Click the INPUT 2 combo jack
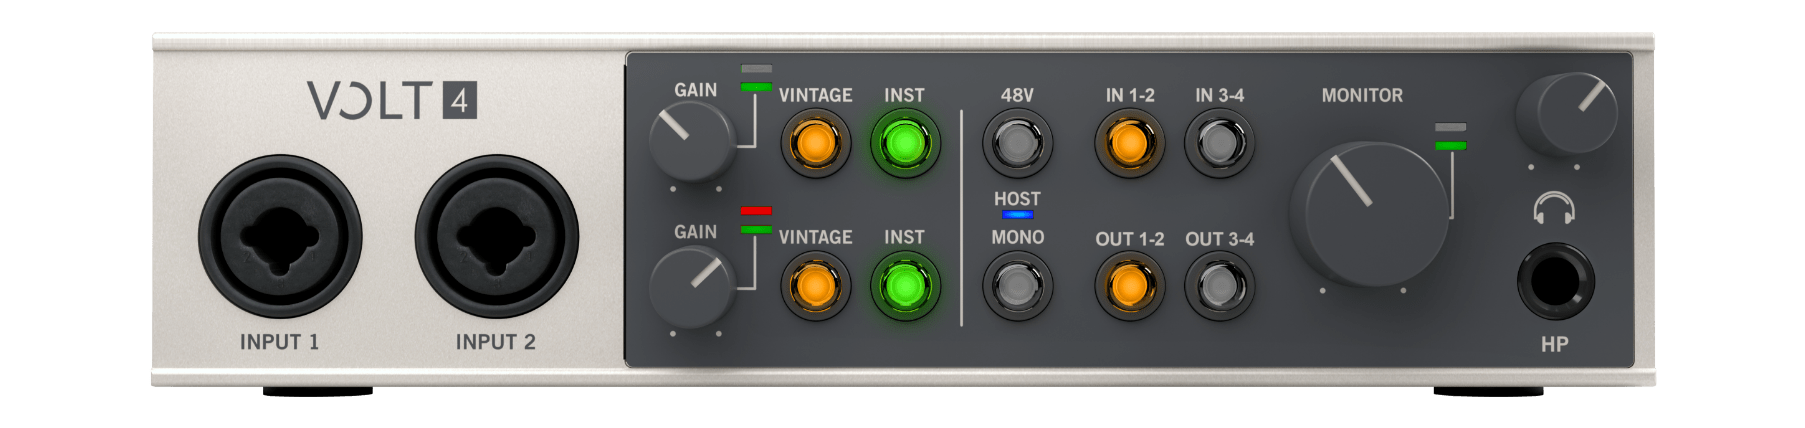The image size is (1805, 428). (496, 236)
